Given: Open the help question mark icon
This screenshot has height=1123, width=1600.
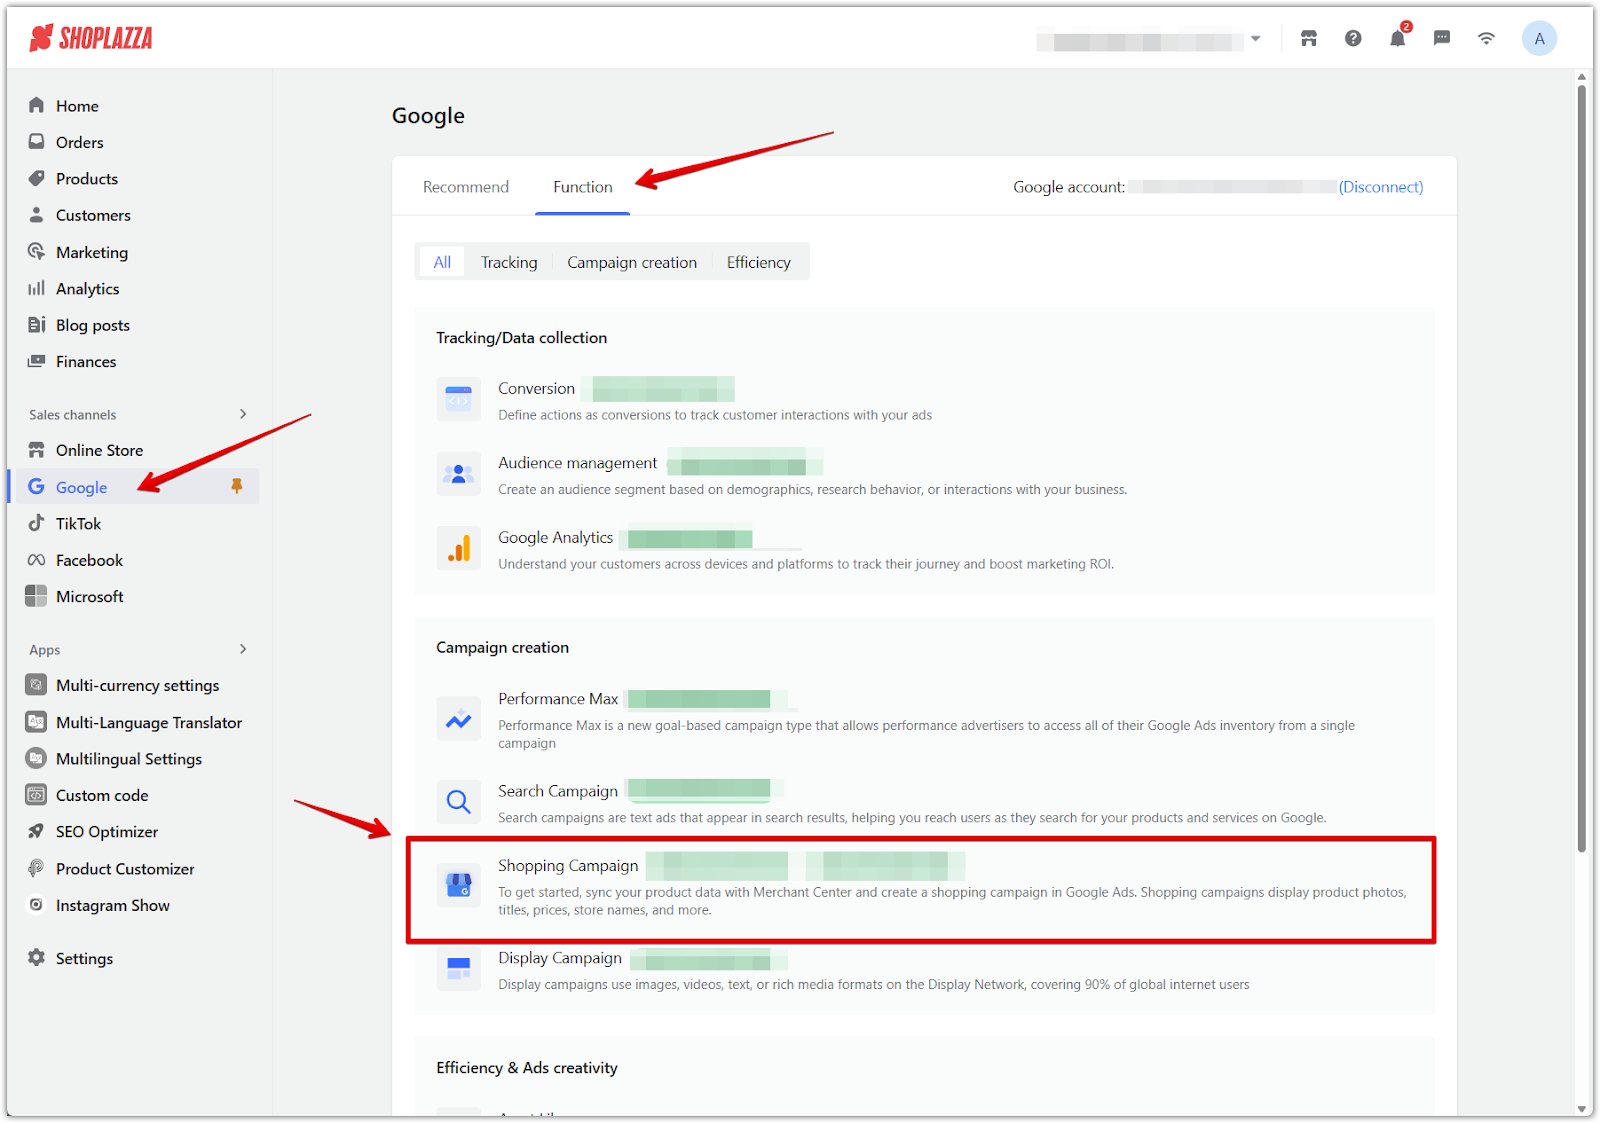Looking at the screenshot, I should pyautogui.click(x=1353, y=38).
